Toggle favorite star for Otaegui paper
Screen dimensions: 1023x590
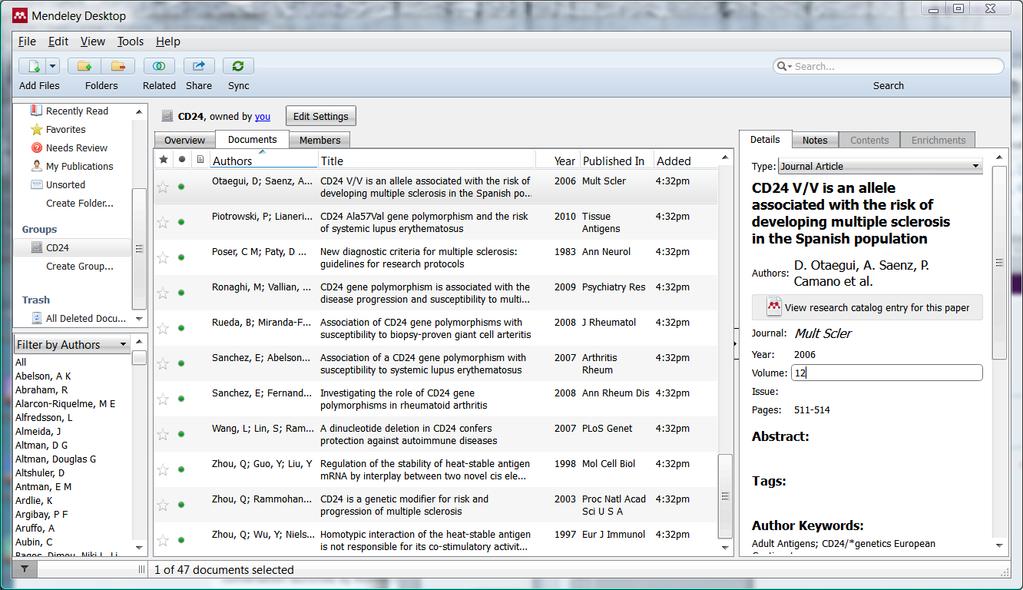pos(163,187)
